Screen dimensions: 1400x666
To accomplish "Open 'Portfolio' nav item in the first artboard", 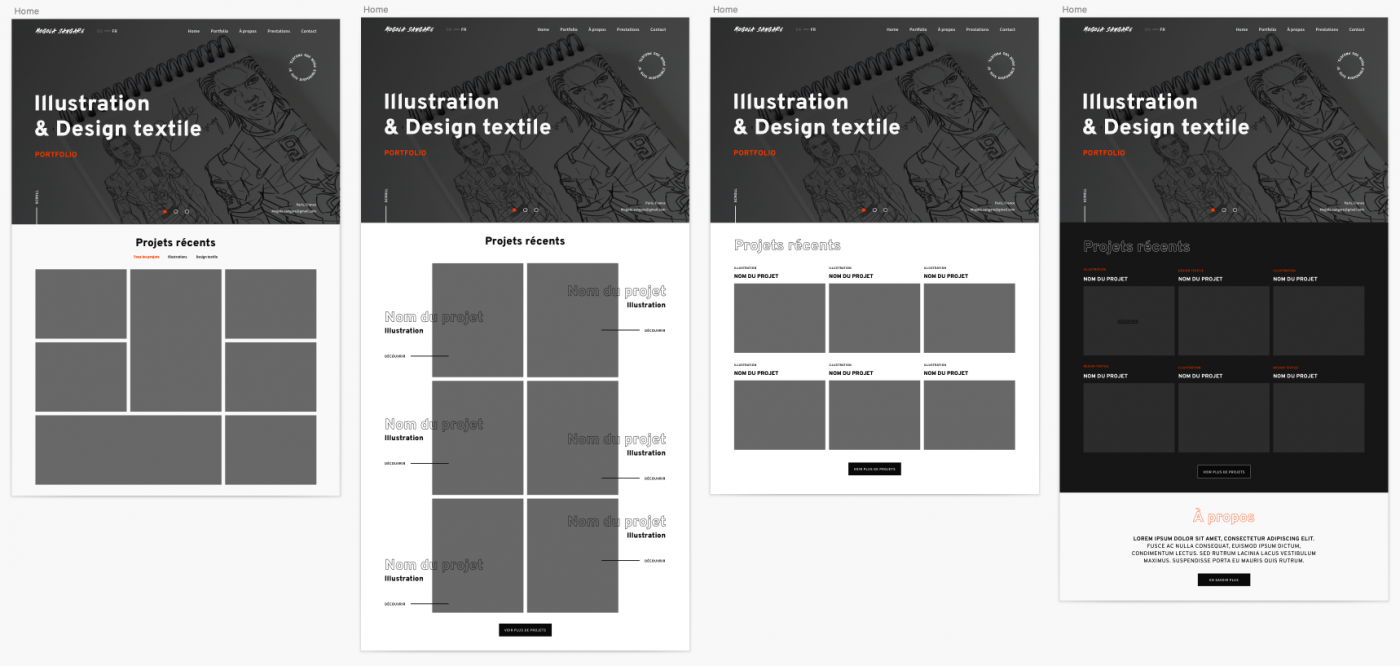I will [x=219, y=31].
